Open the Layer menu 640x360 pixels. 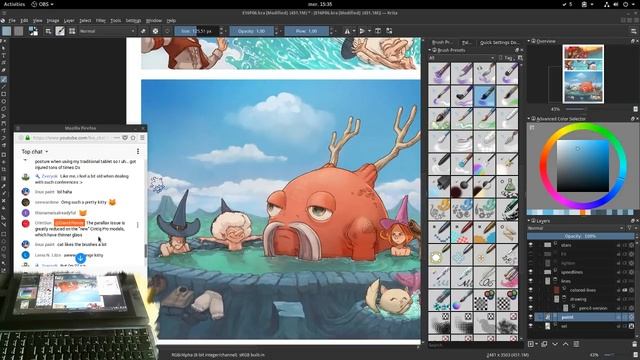pos(69,20)
